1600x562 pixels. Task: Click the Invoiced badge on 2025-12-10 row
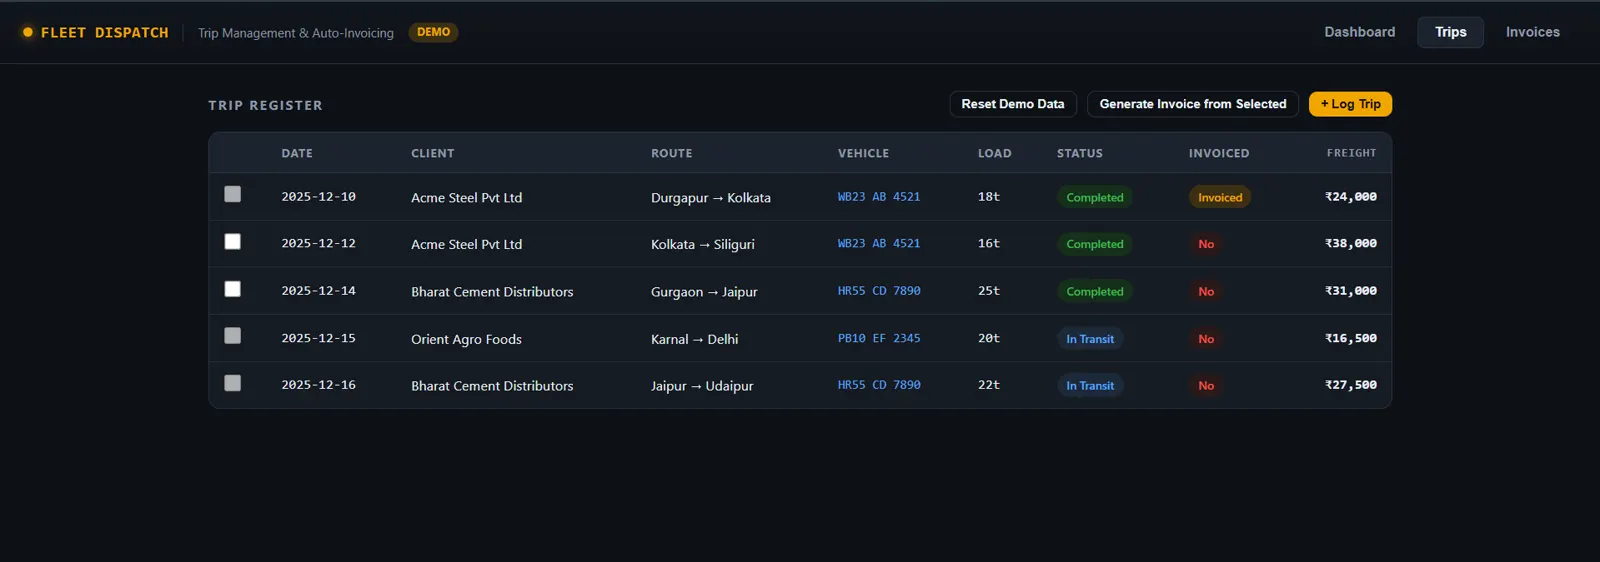1220,197
